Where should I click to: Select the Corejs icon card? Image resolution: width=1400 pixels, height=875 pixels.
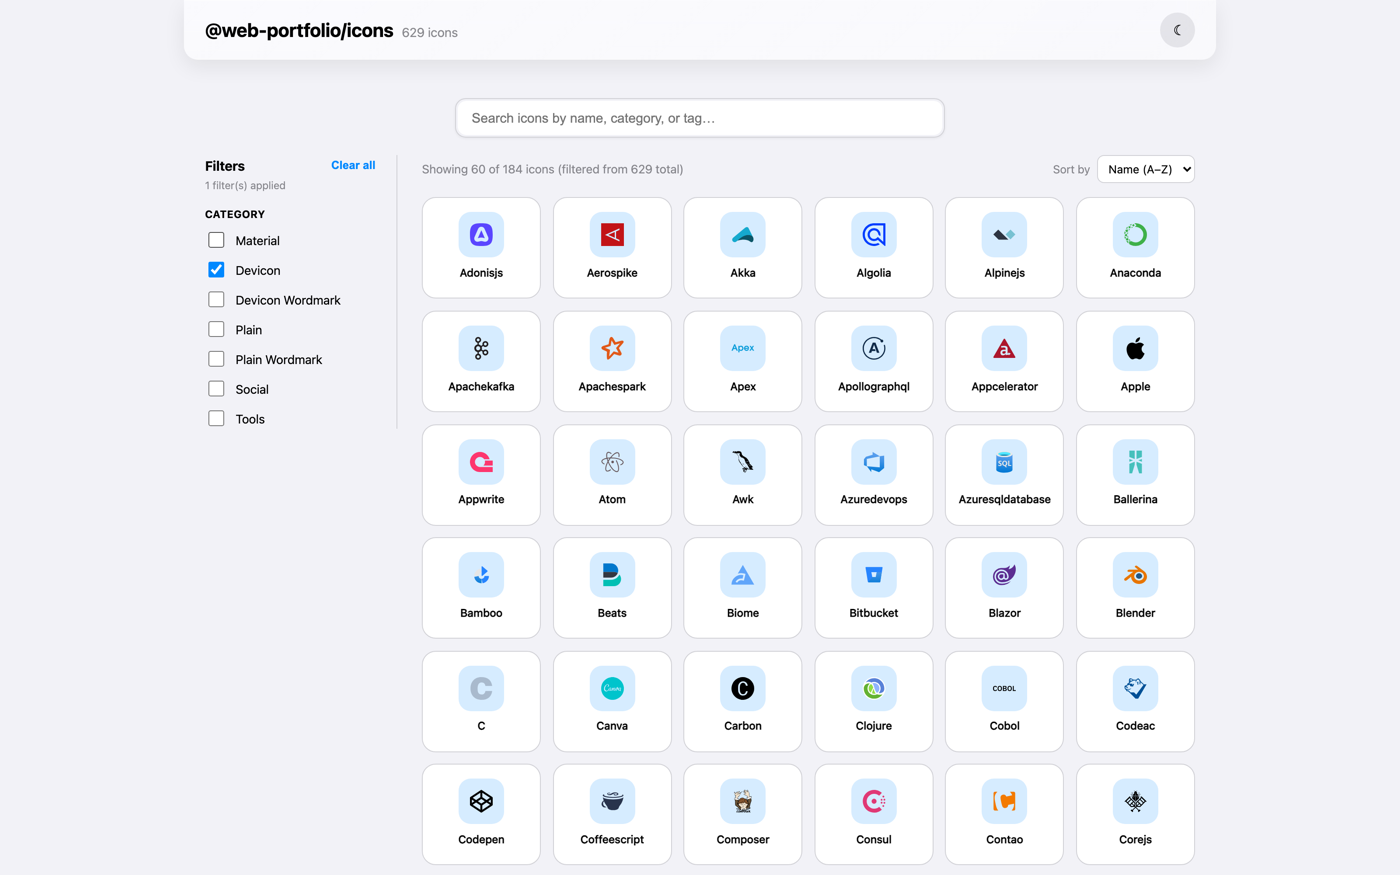[1135, 814]
